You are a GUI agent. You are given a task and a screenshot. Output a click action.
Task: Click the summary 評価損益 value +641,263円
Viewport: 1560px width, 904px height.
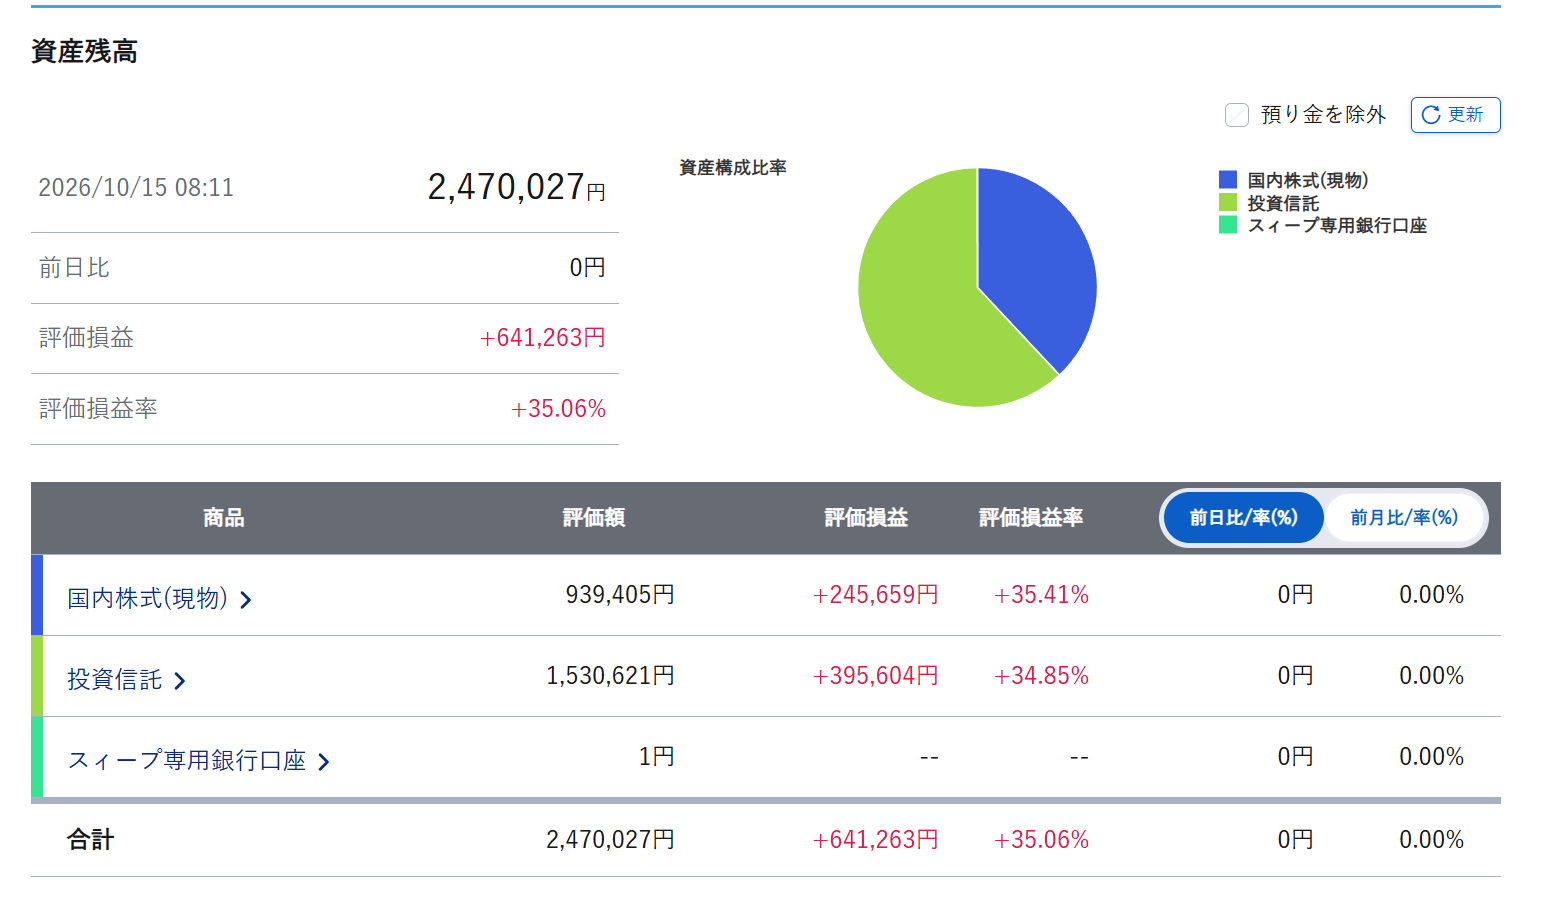(x=542, y=338)
